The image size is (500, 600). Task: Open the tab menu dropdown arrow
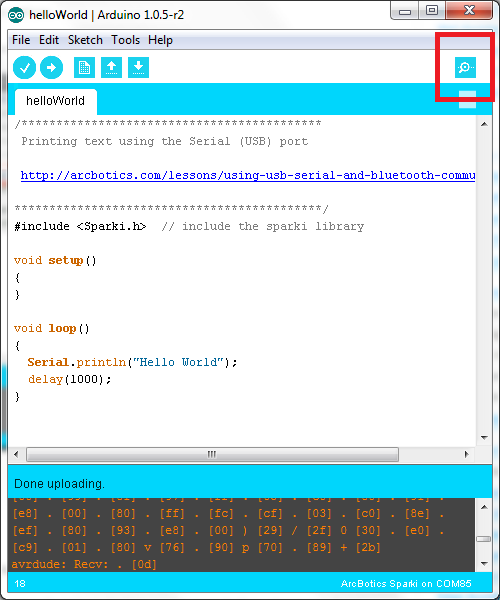(x=467, y=99)
